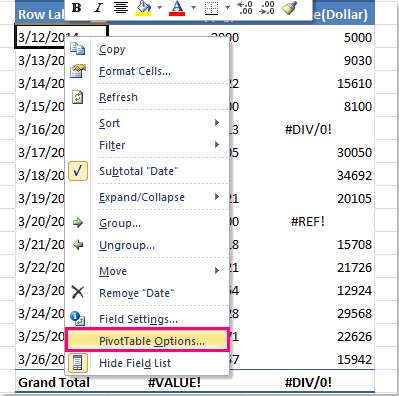Click the Center align icon
This screenshot has width=399, height=396.
[121, 8]
